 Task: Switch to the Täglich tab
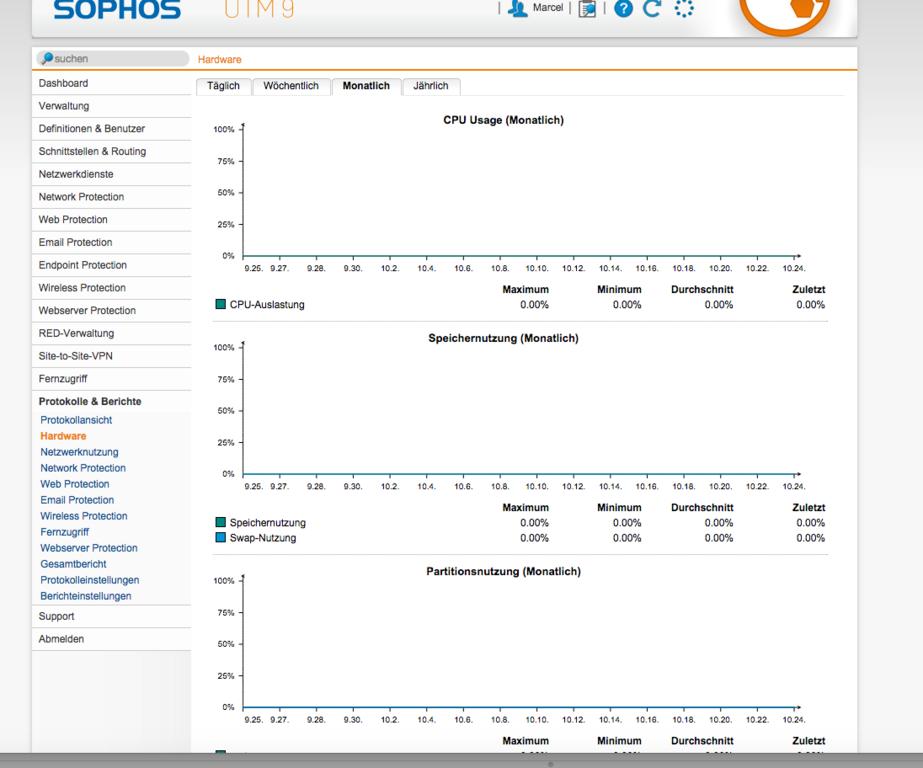pos(224,86)
